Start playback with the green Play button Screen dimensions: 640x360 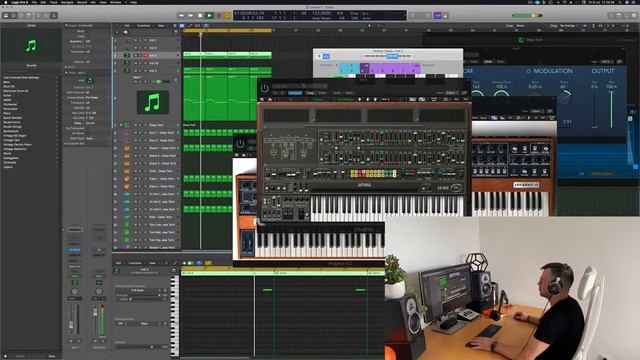(209, 16)
